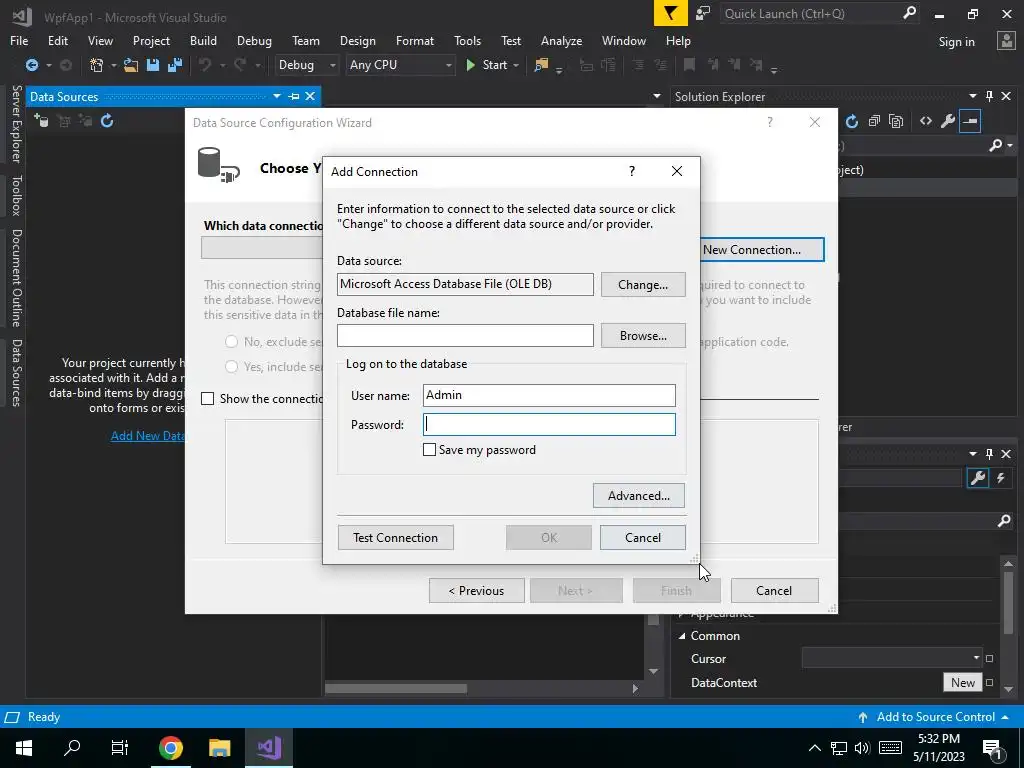The image size is (1024, 768).
Task: Click Show All Files in Solution Explorer
Action: [x=897, y=121]
